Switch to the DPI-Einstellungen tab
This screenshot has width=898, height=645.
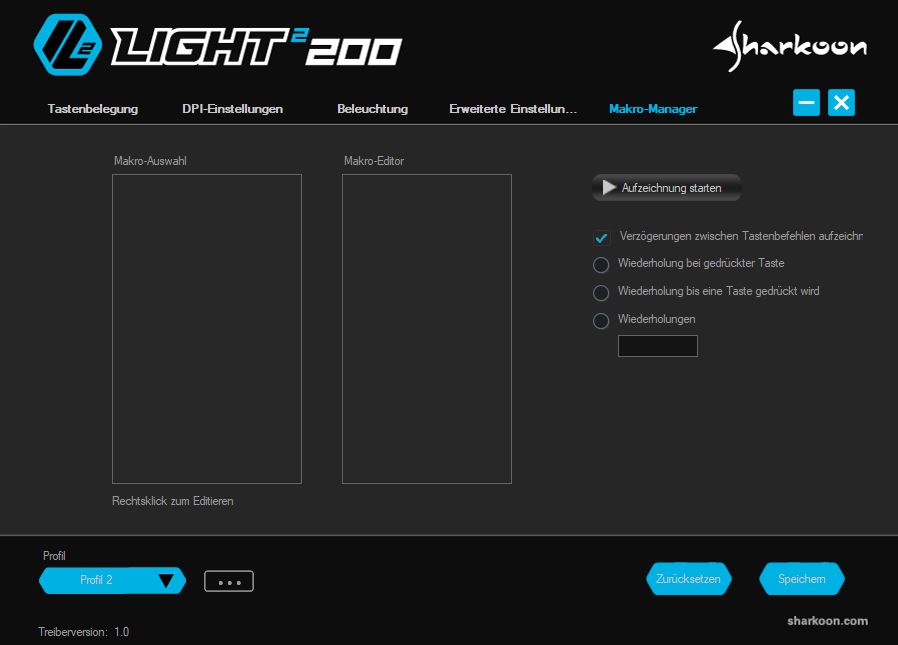232,109
